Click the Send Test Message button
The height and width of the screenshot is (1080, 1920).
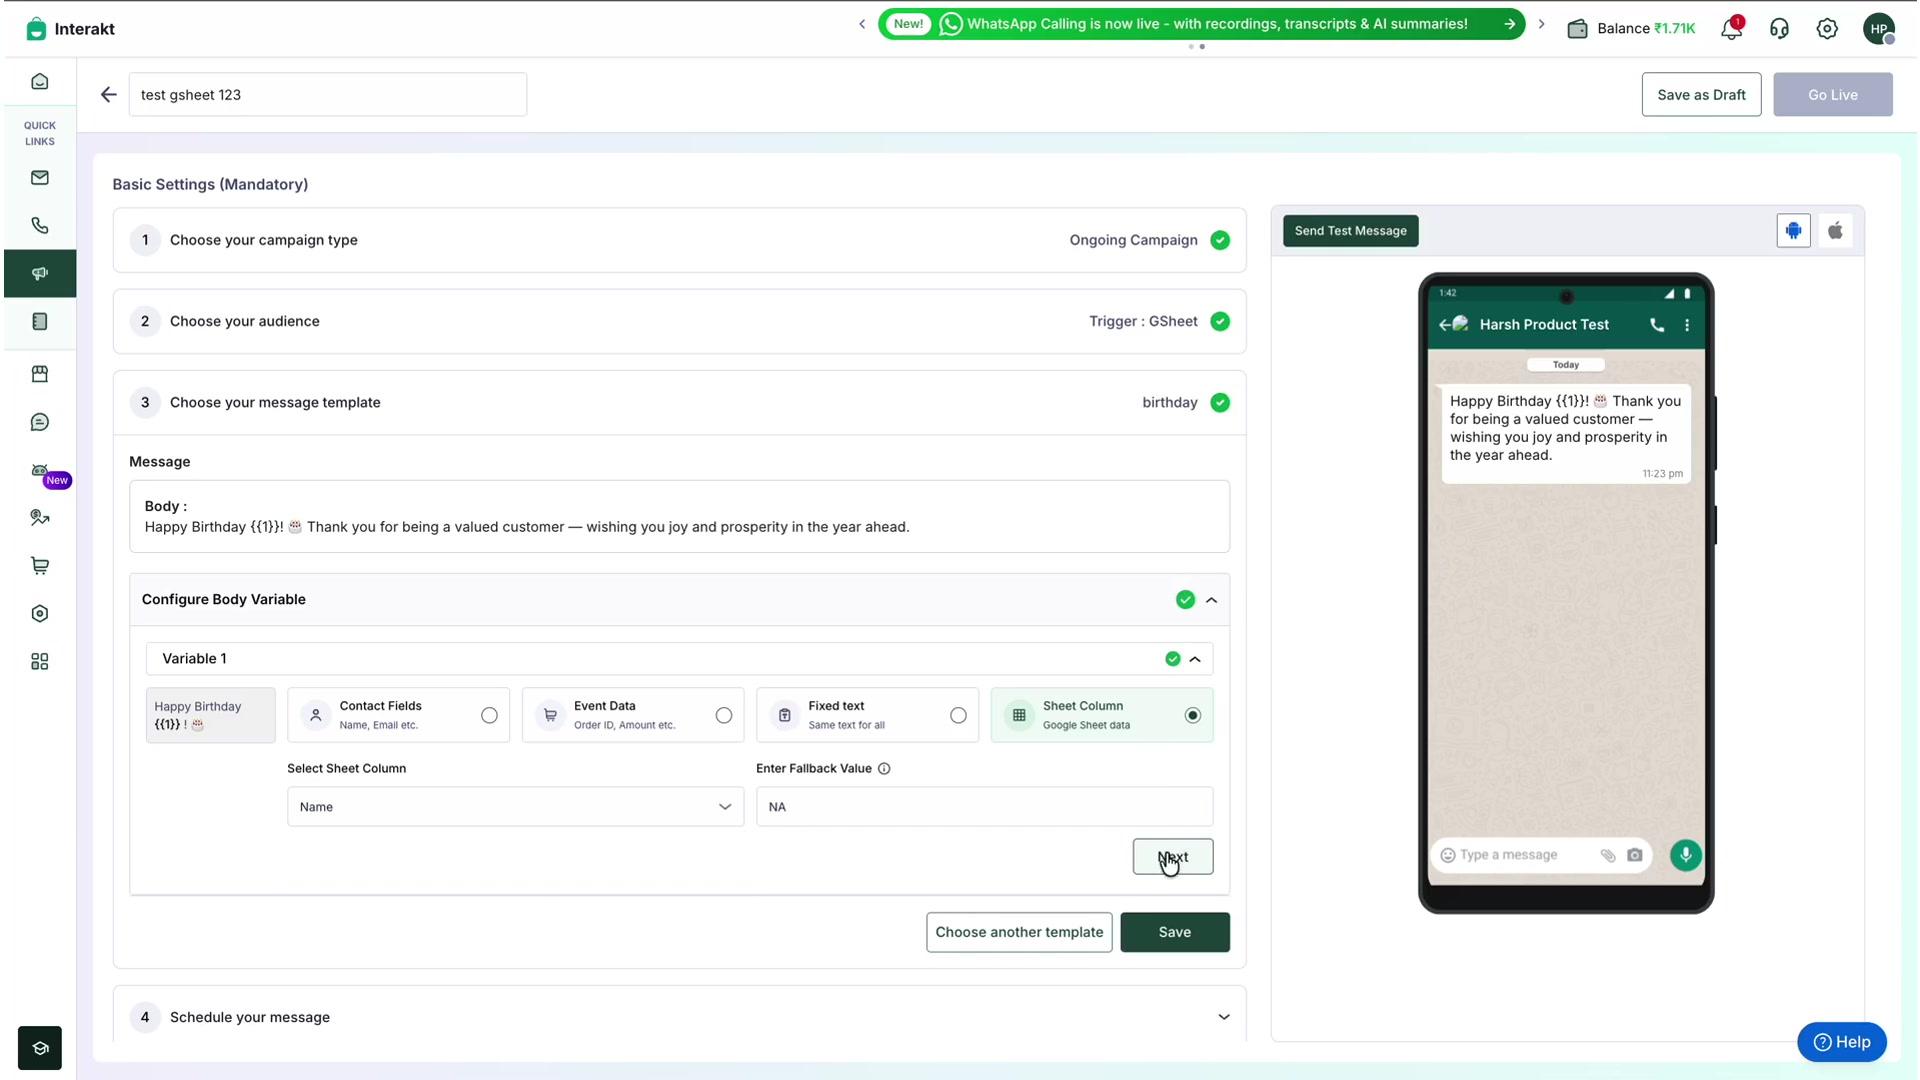click(1350, 231)
